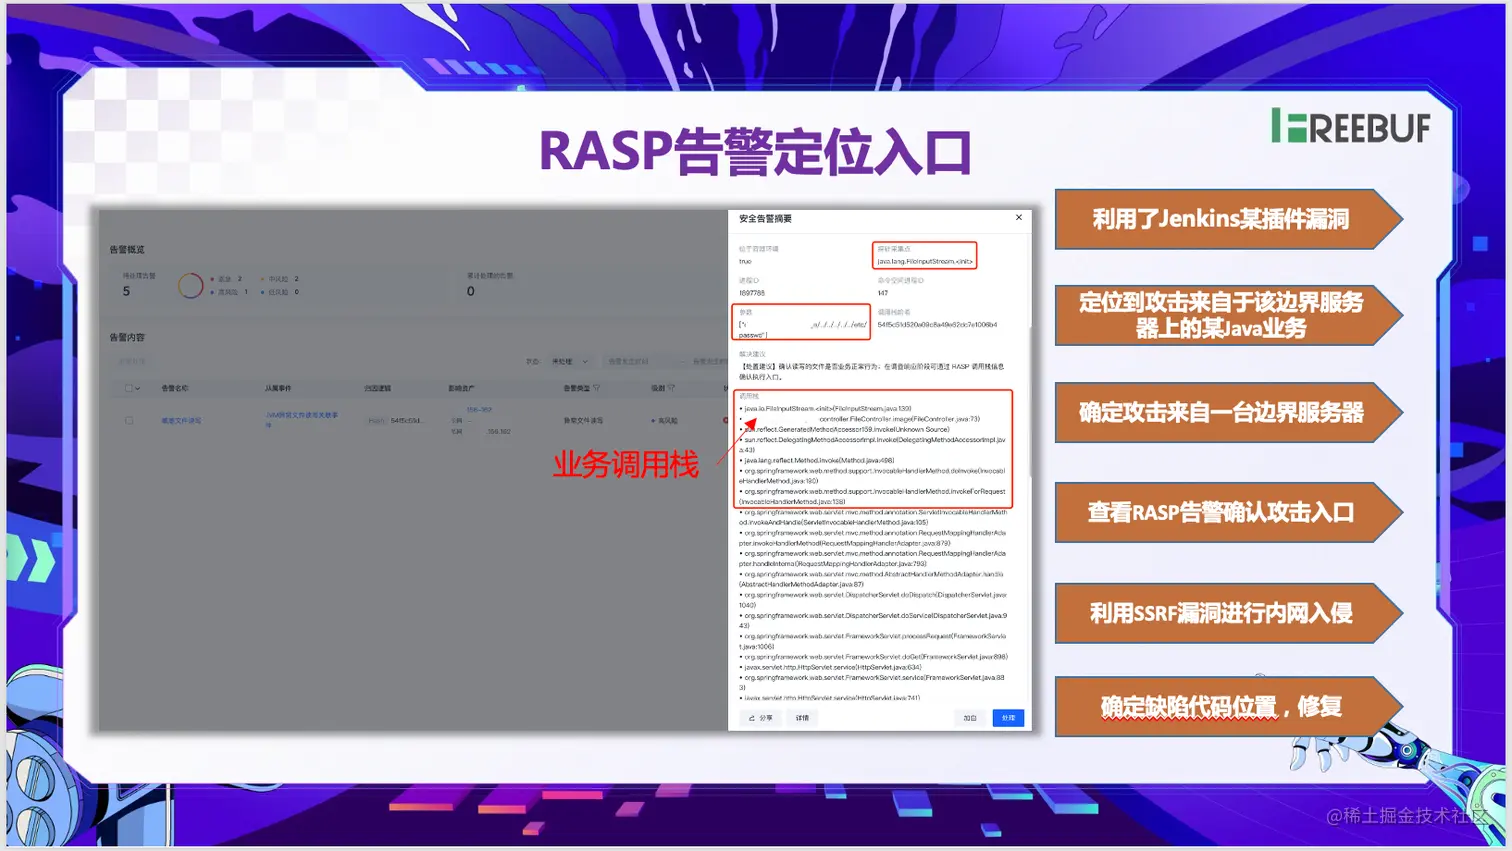Click the alert overview donut chart
Image resolution: width=1512 pixels, height=851 pixels.
(190, 286)
